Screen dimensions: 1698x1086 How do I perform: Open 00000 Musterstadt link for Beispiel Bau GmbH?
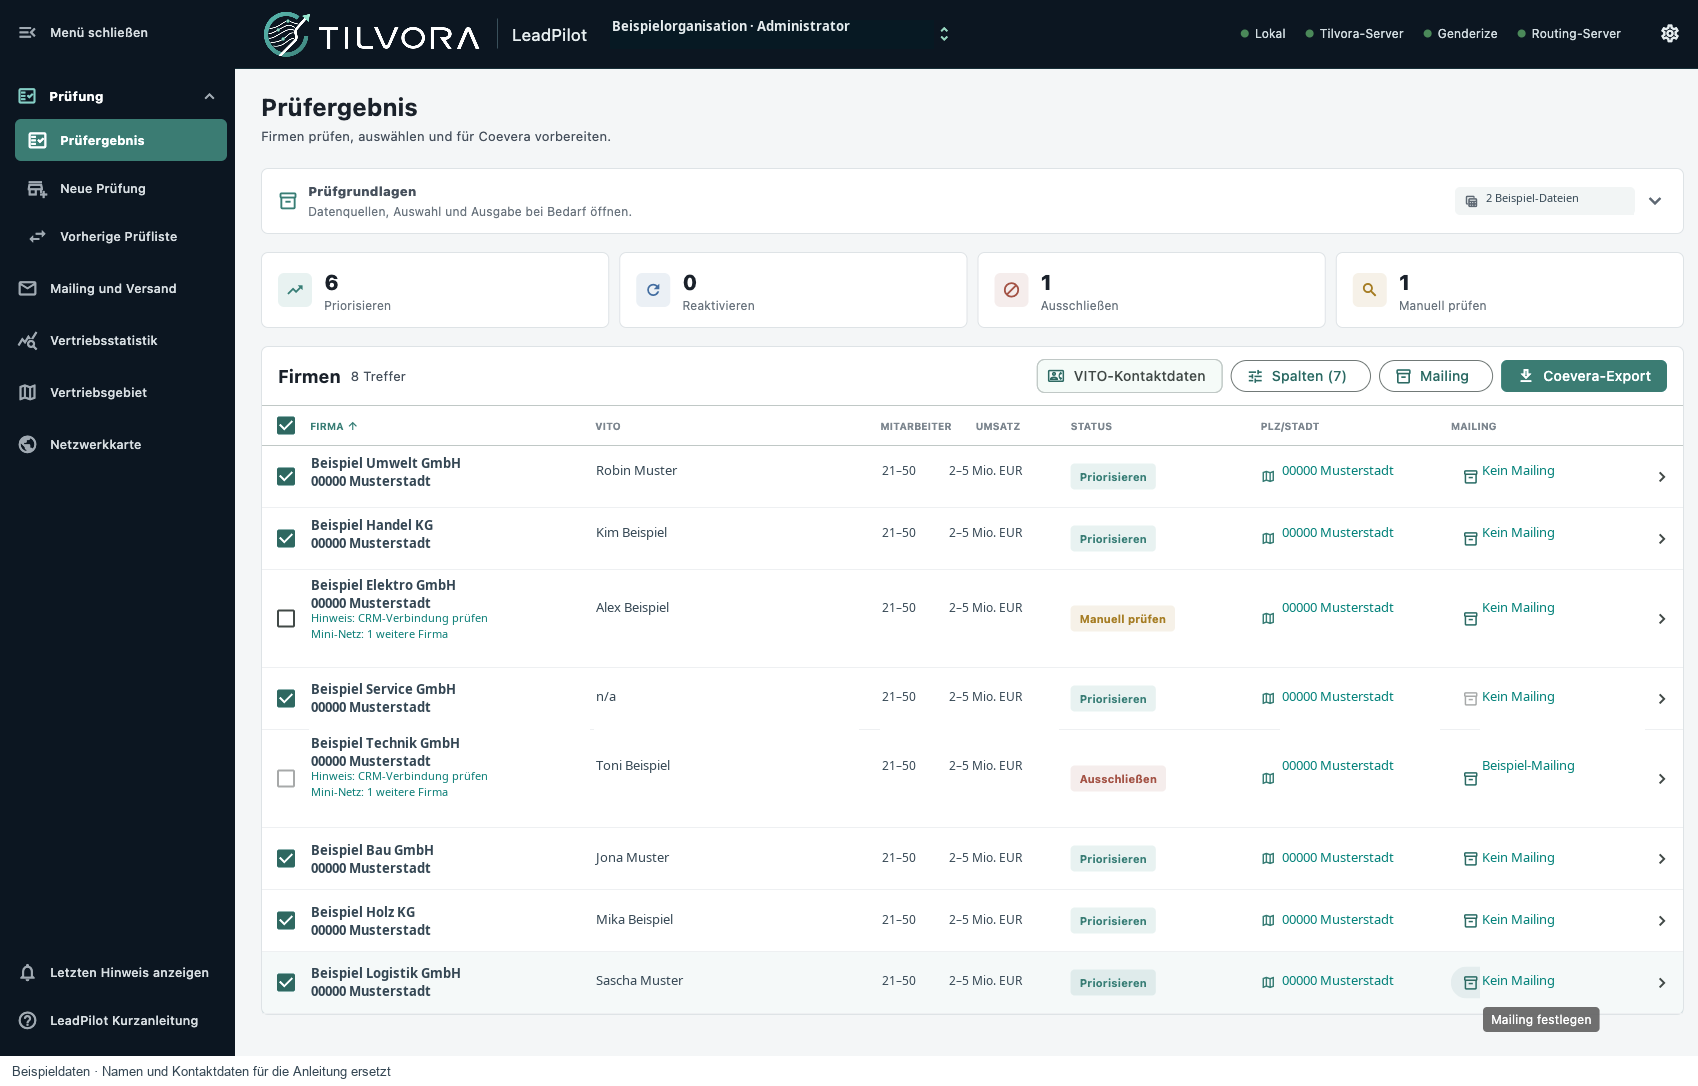[1337, 858]
